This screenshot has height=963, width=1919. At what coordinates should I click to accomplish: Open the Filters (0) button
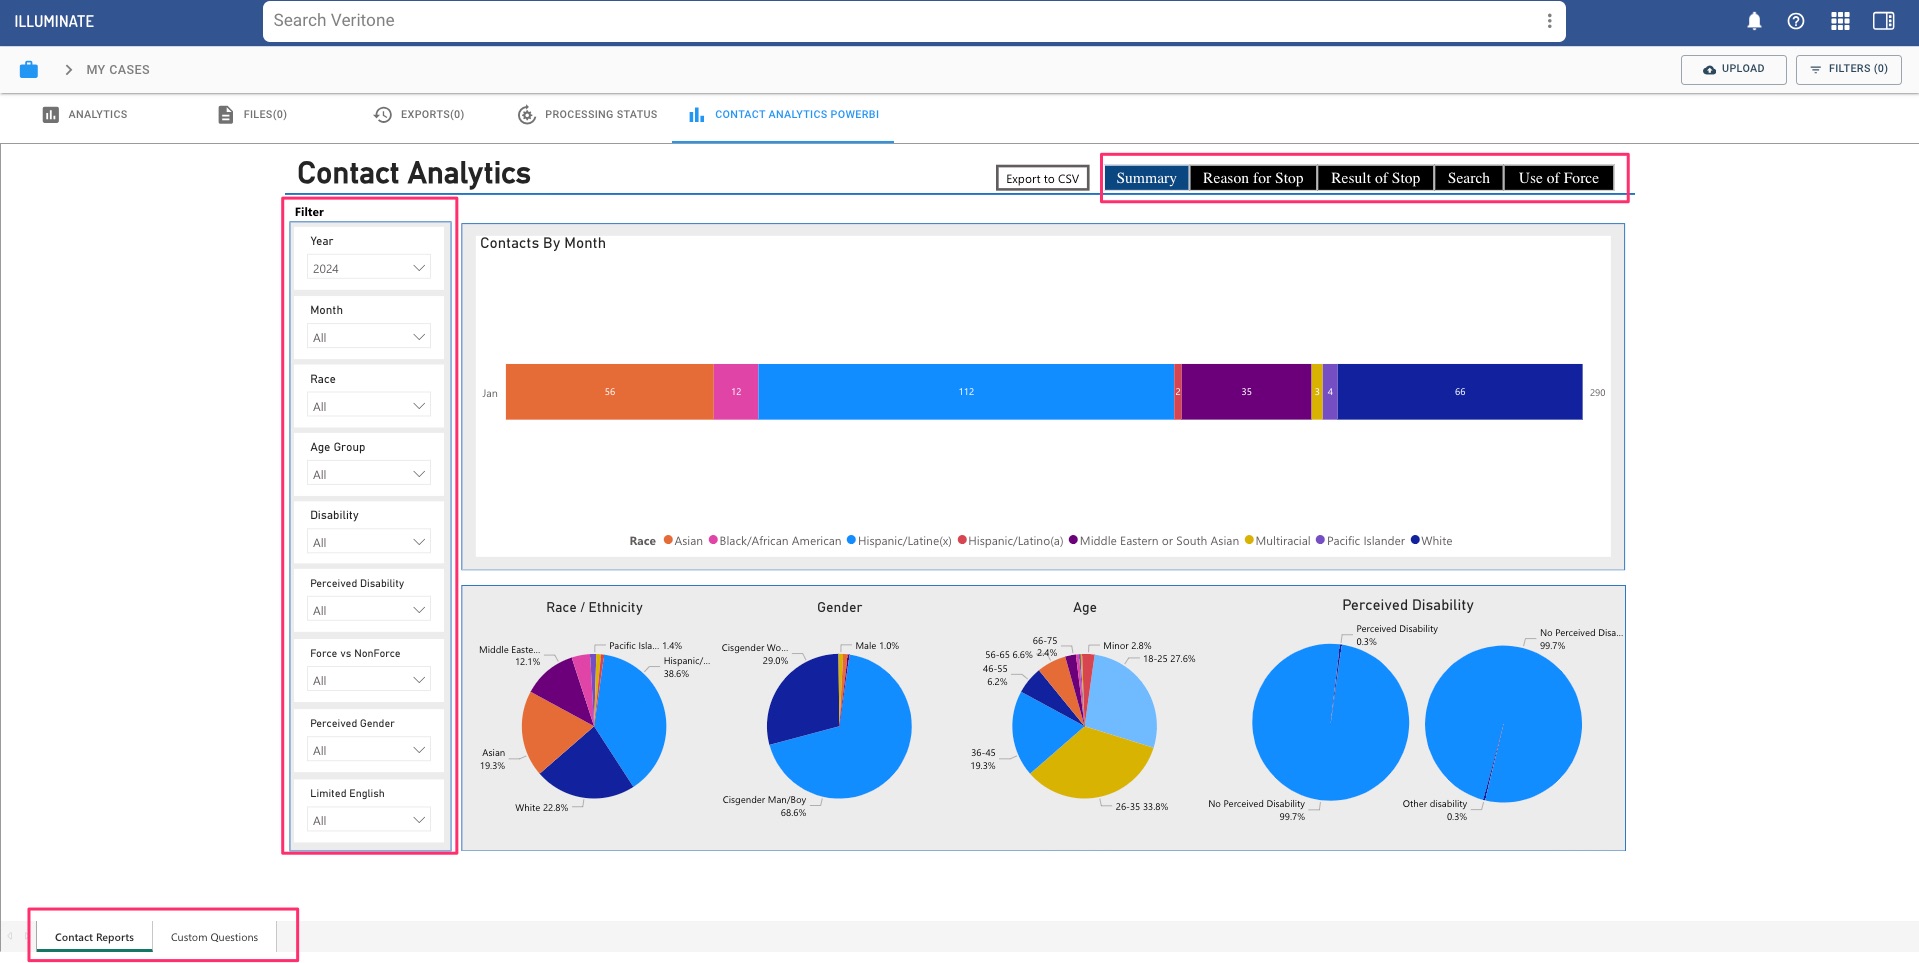pos(1848,69)
